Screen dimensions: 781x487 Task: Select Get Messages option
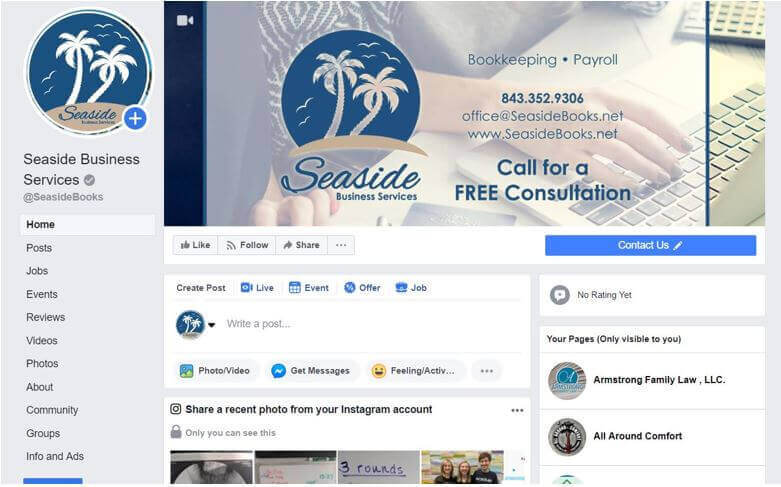point(311,371)
